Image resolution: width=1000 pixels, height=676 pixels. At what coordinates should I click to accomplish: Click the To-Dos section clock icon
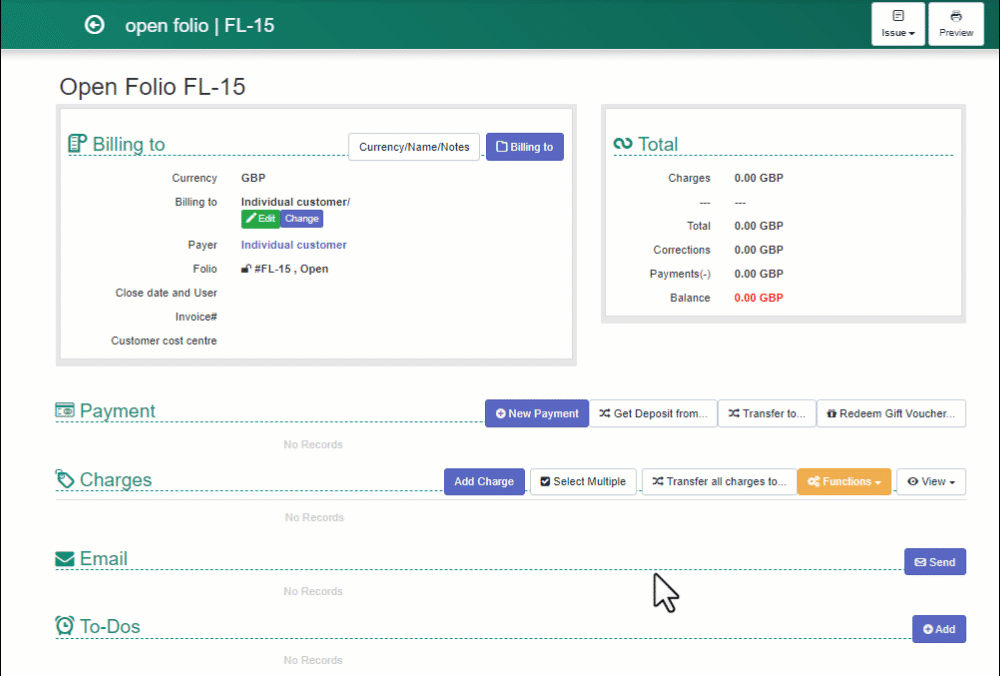[x=65, y=625]
